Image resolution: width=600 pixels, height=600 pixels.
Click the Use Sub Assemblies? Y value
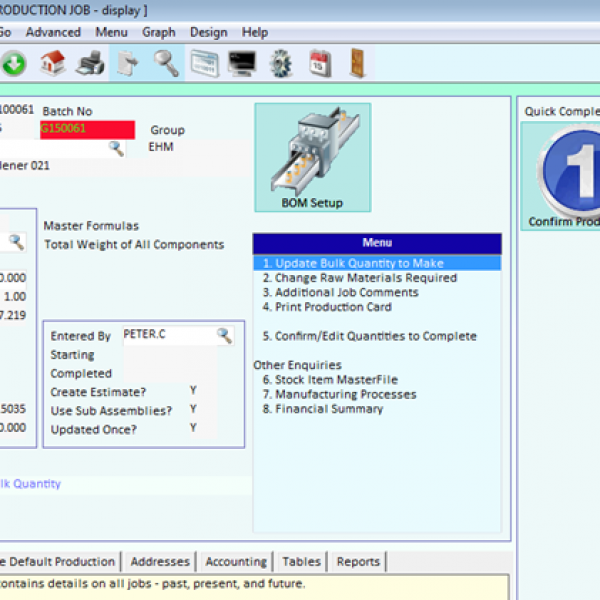click(x=194, y=409)
